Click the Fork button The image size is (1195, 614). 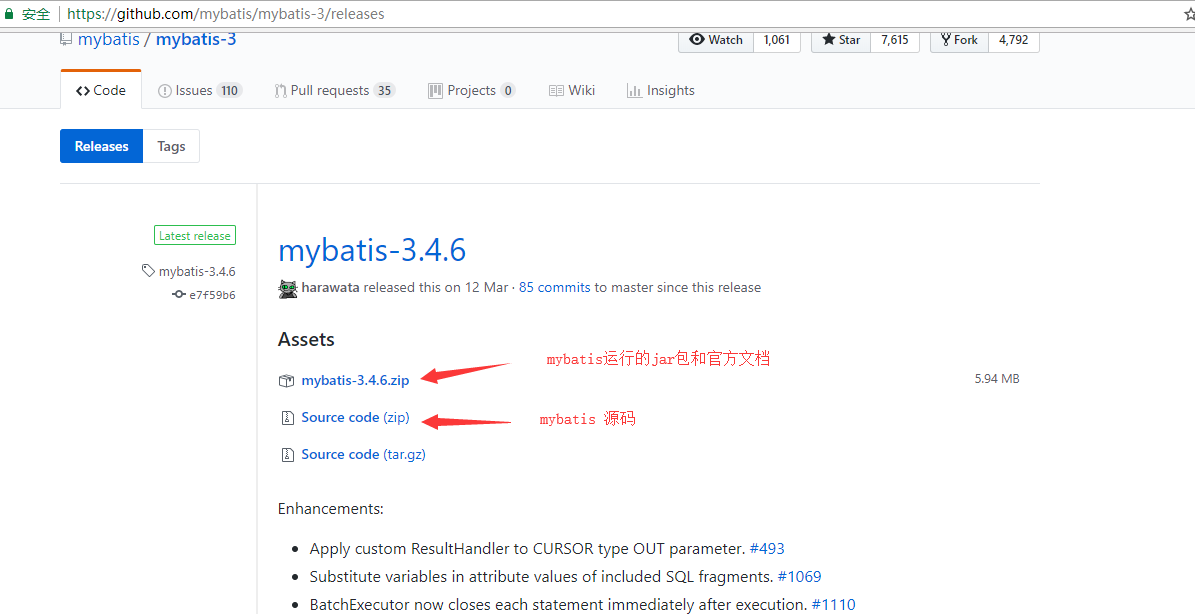pyautogui.click(x=960, y=40)
